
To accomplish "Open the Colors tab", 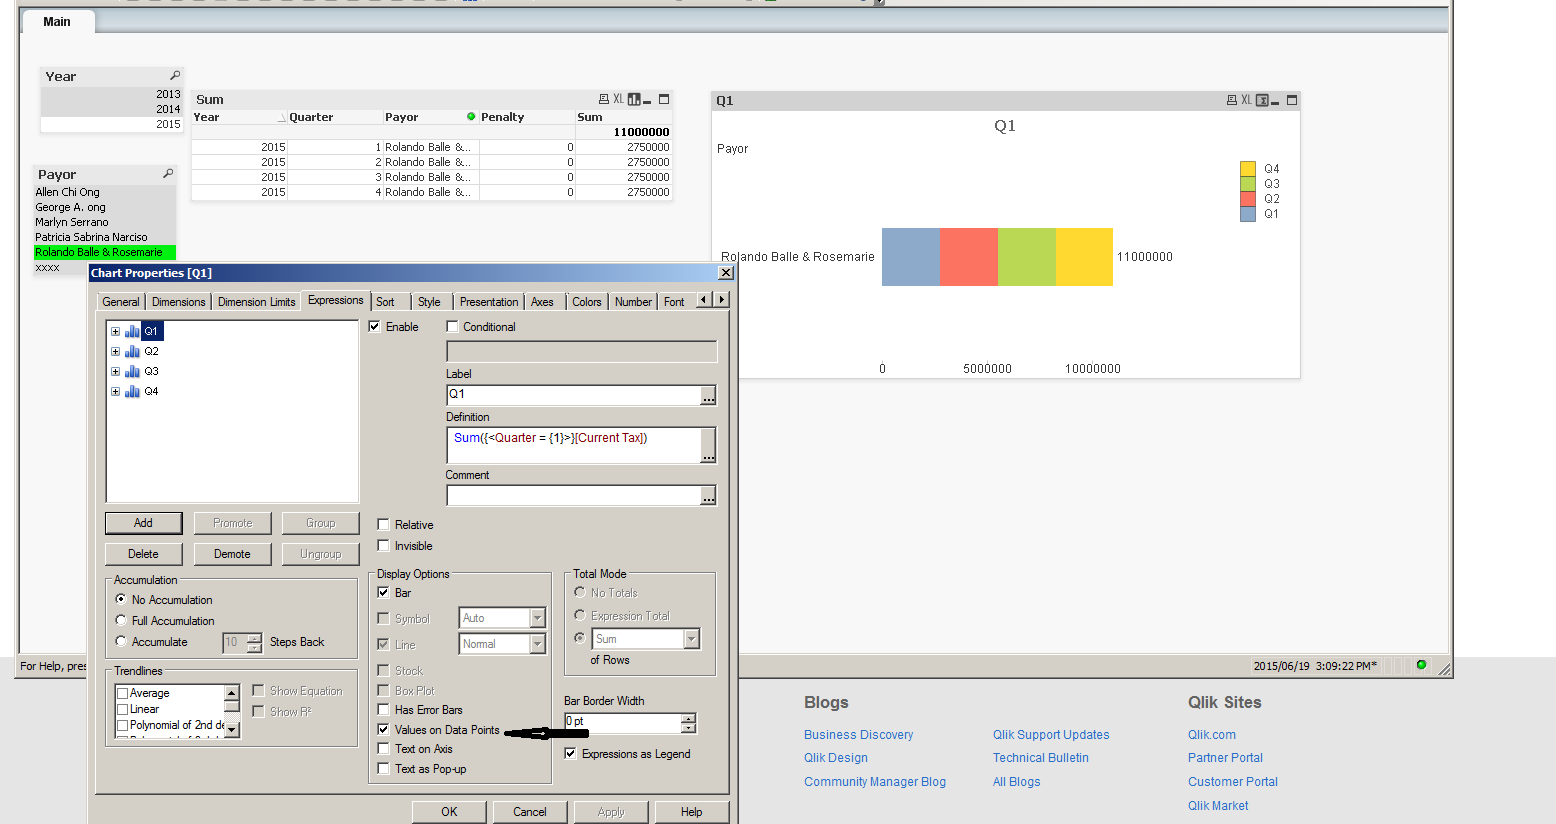I will [x=586, y=302].
